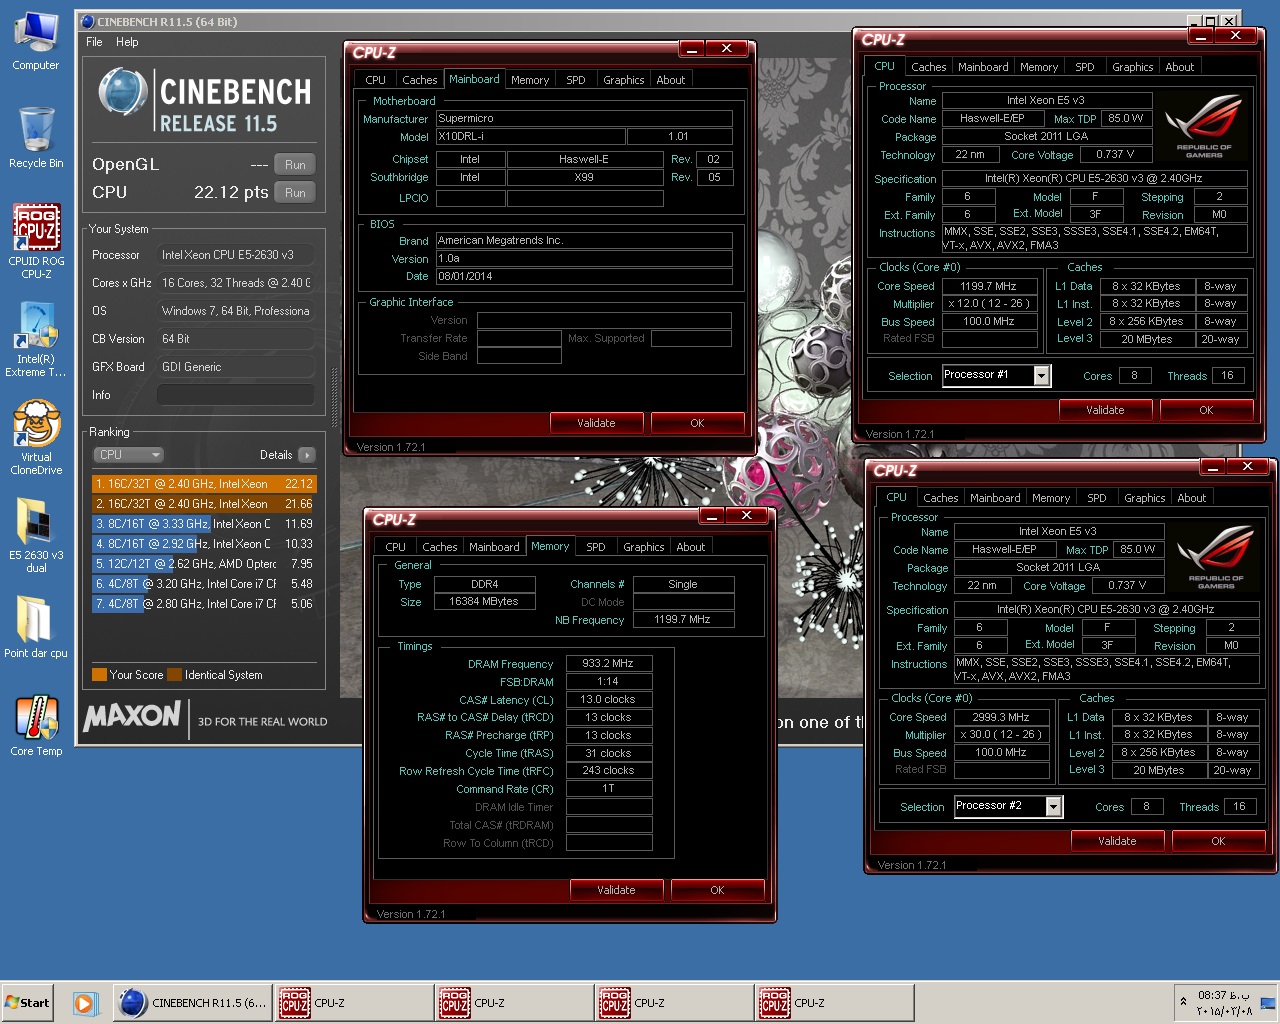Screen dimensions: 1280x1024
Task: Open the Recycle Bin icon
Action: (36, 139)
